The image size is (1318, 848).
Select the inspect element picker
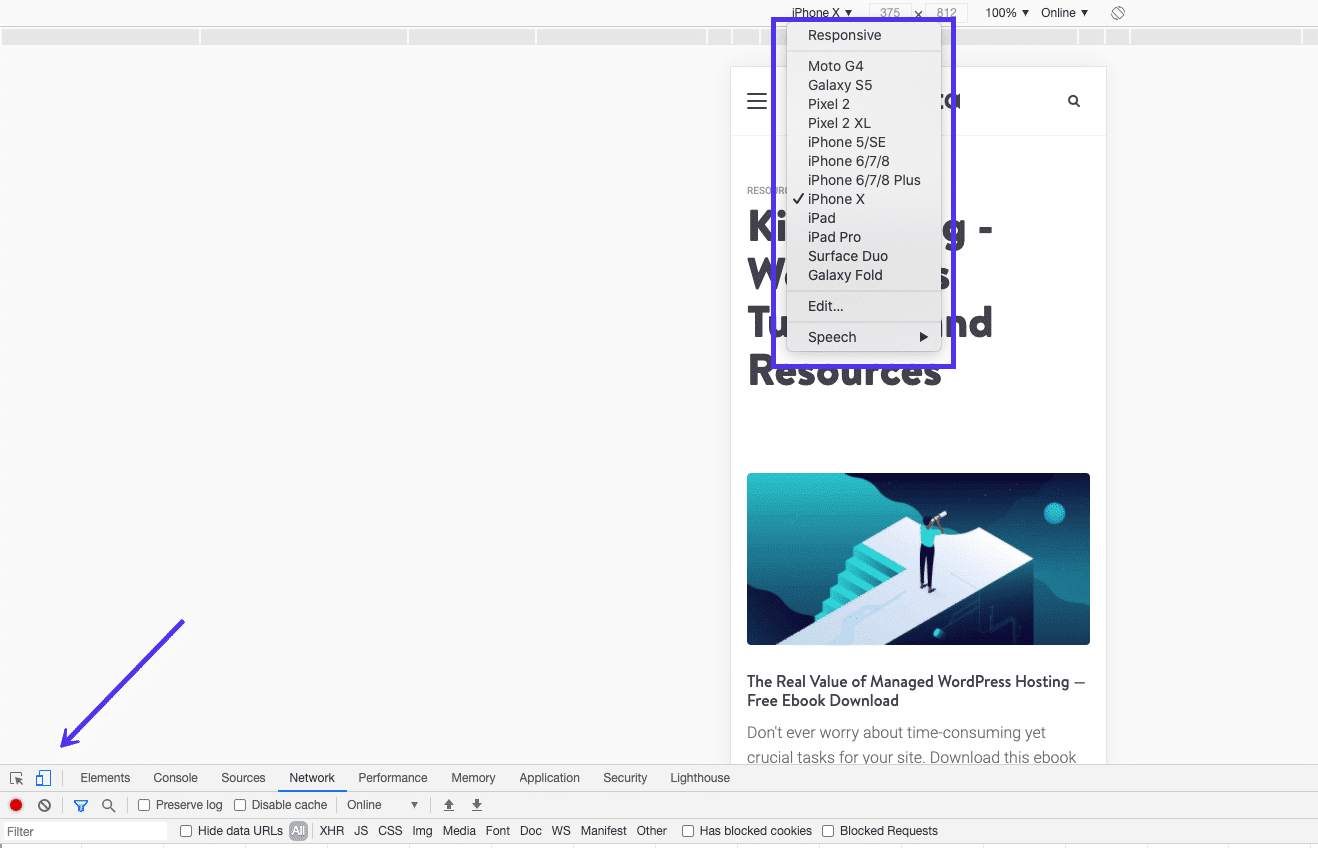(16, 777)
